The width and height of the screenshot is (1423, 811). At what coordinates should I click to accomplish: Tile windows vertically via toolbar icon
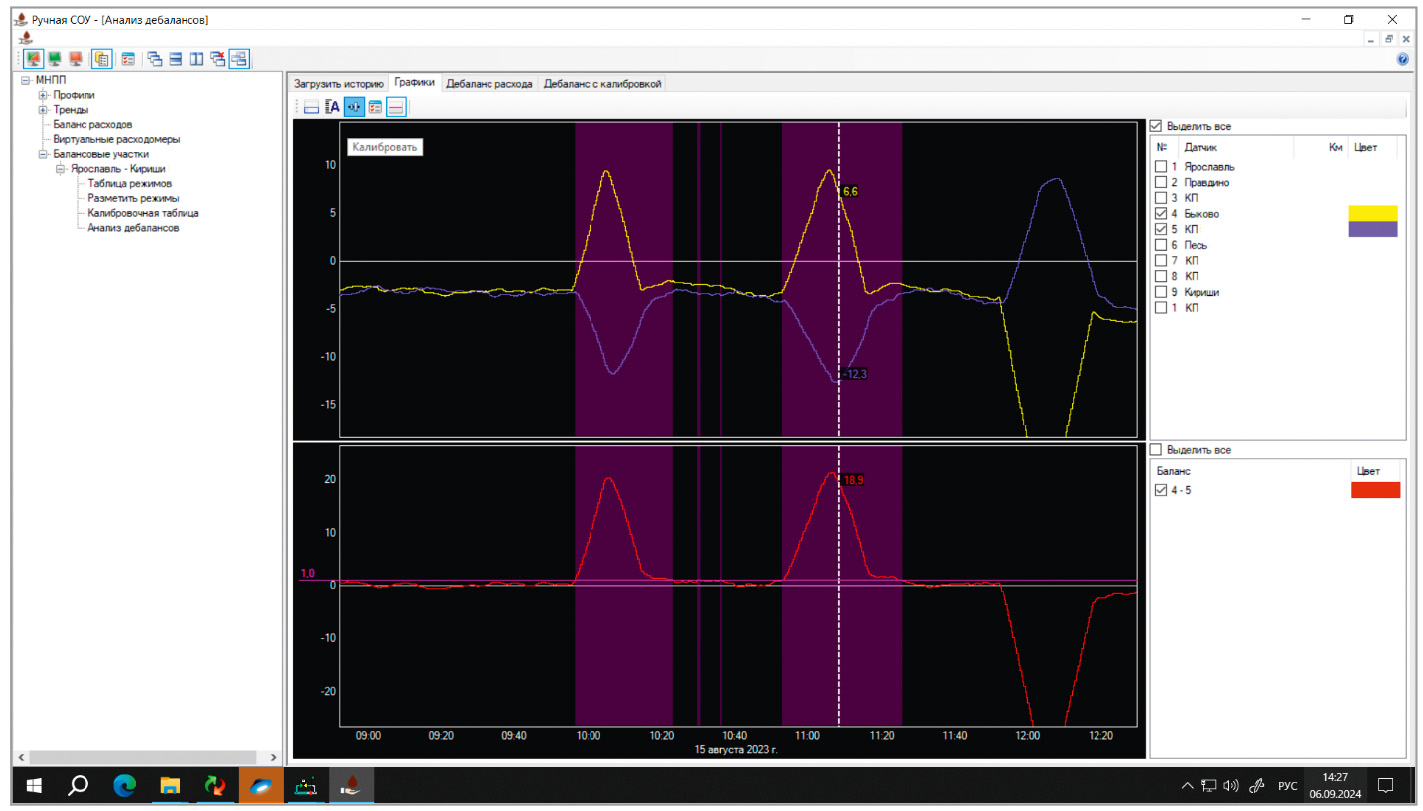(197, 59)
